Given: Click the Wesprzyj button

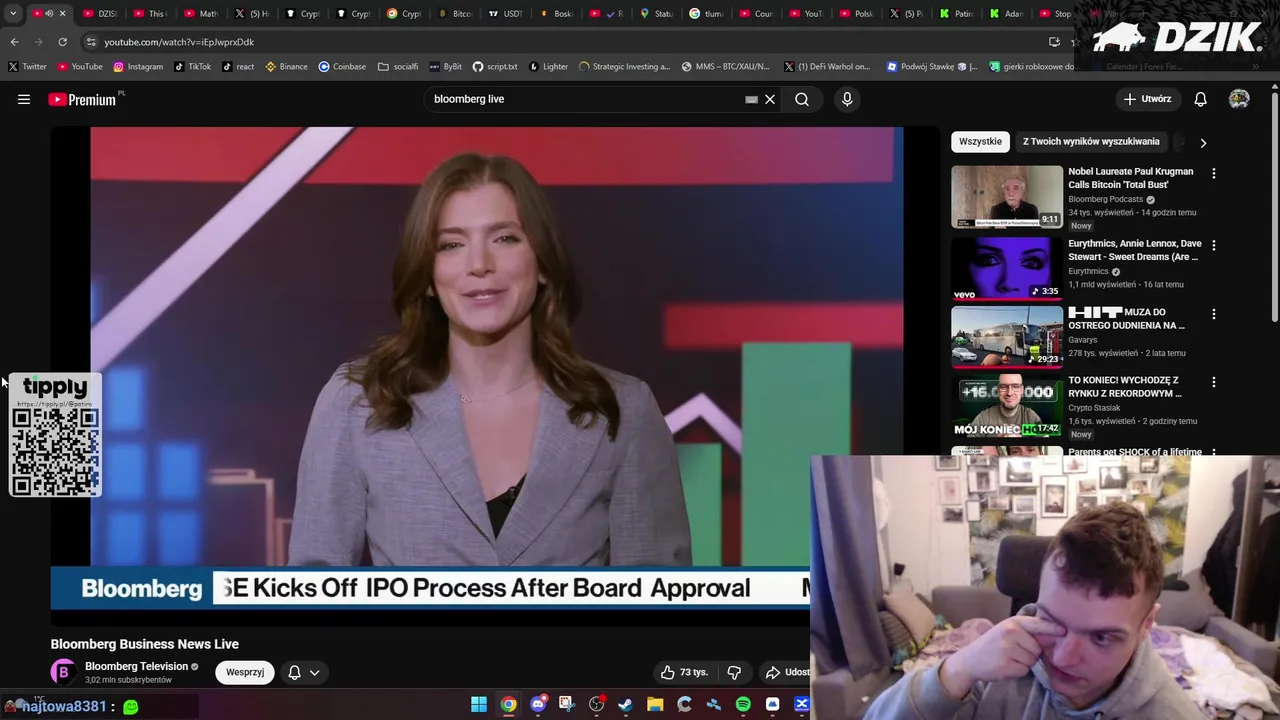Looking at the screenshot, I should coord(245,672).
